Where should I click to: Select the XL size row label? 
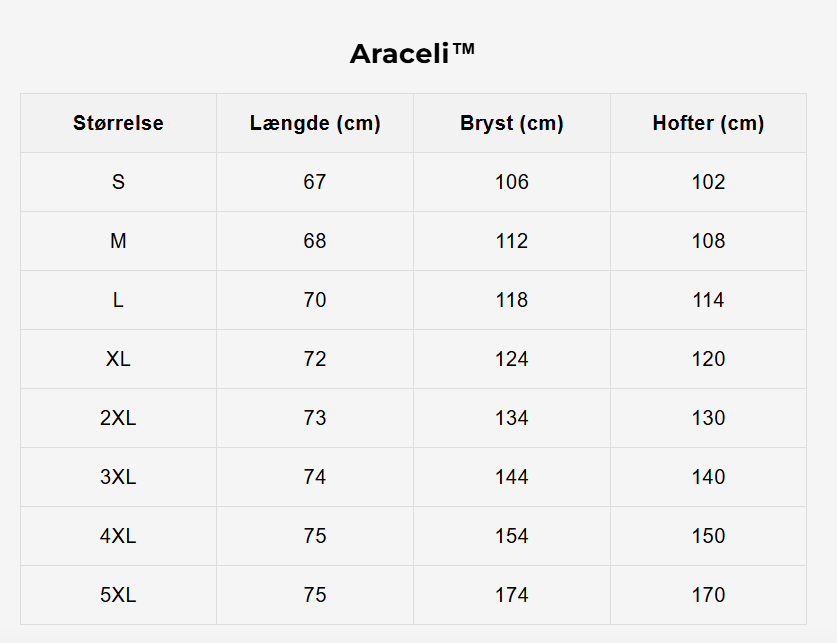(118, 359)
